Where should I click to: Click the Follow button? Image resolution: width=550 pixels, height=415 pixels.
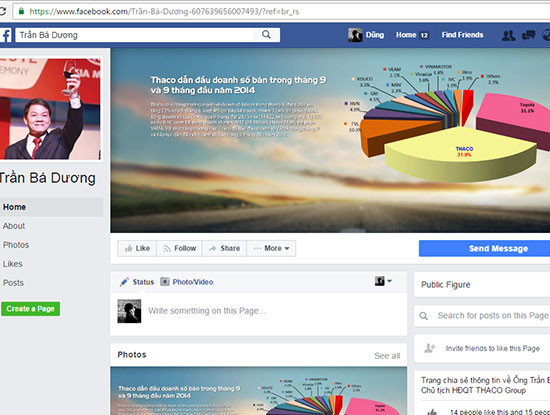click(x=179, y=248)
